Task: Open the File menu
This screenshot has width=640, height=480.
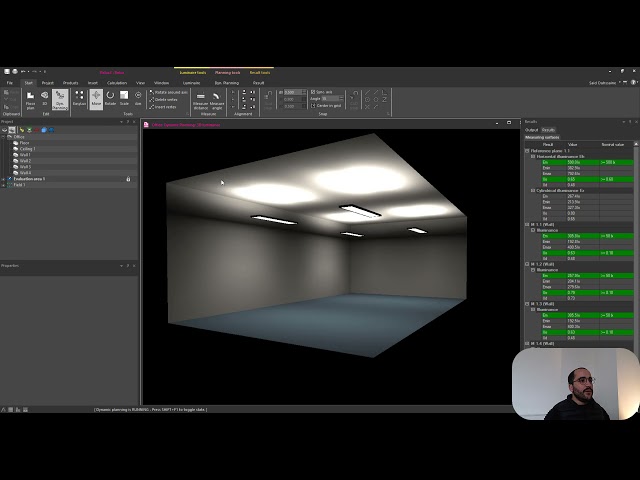Action: point(9,83)
